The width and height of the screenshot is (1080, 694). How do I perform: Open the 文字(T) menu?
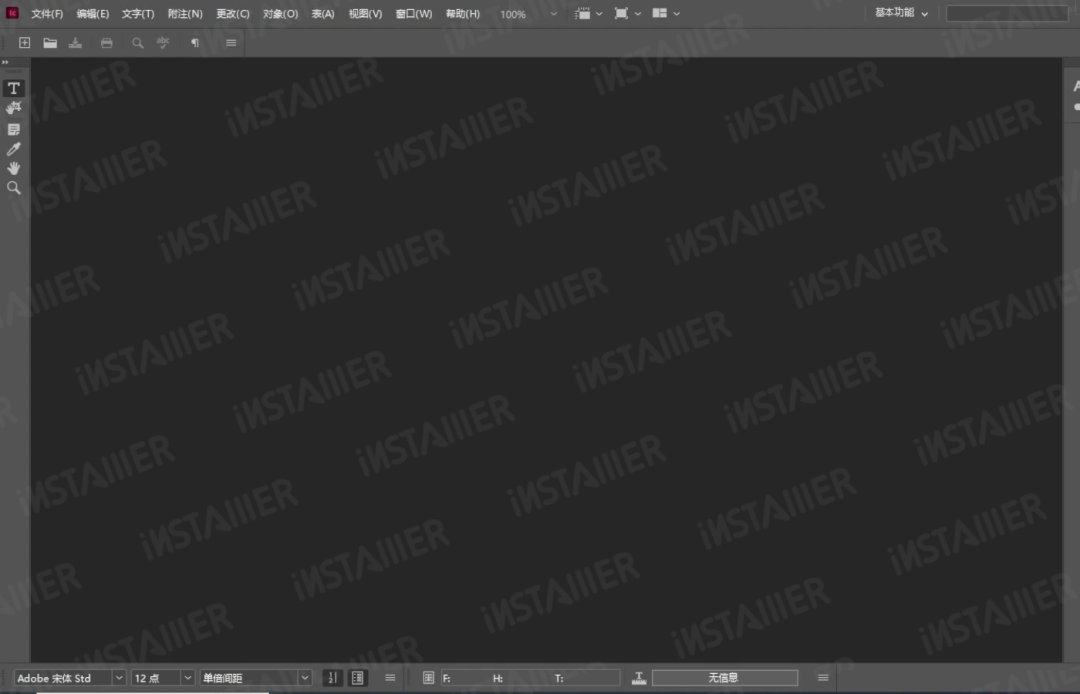coord(138,14)
